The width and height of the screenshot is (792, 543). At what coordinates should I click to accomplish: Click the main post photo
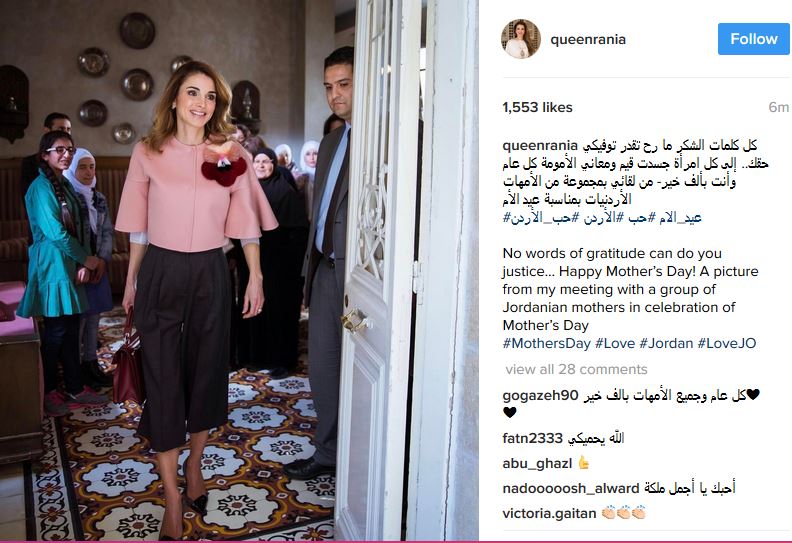pyautogui.click(x=239, y=270)
